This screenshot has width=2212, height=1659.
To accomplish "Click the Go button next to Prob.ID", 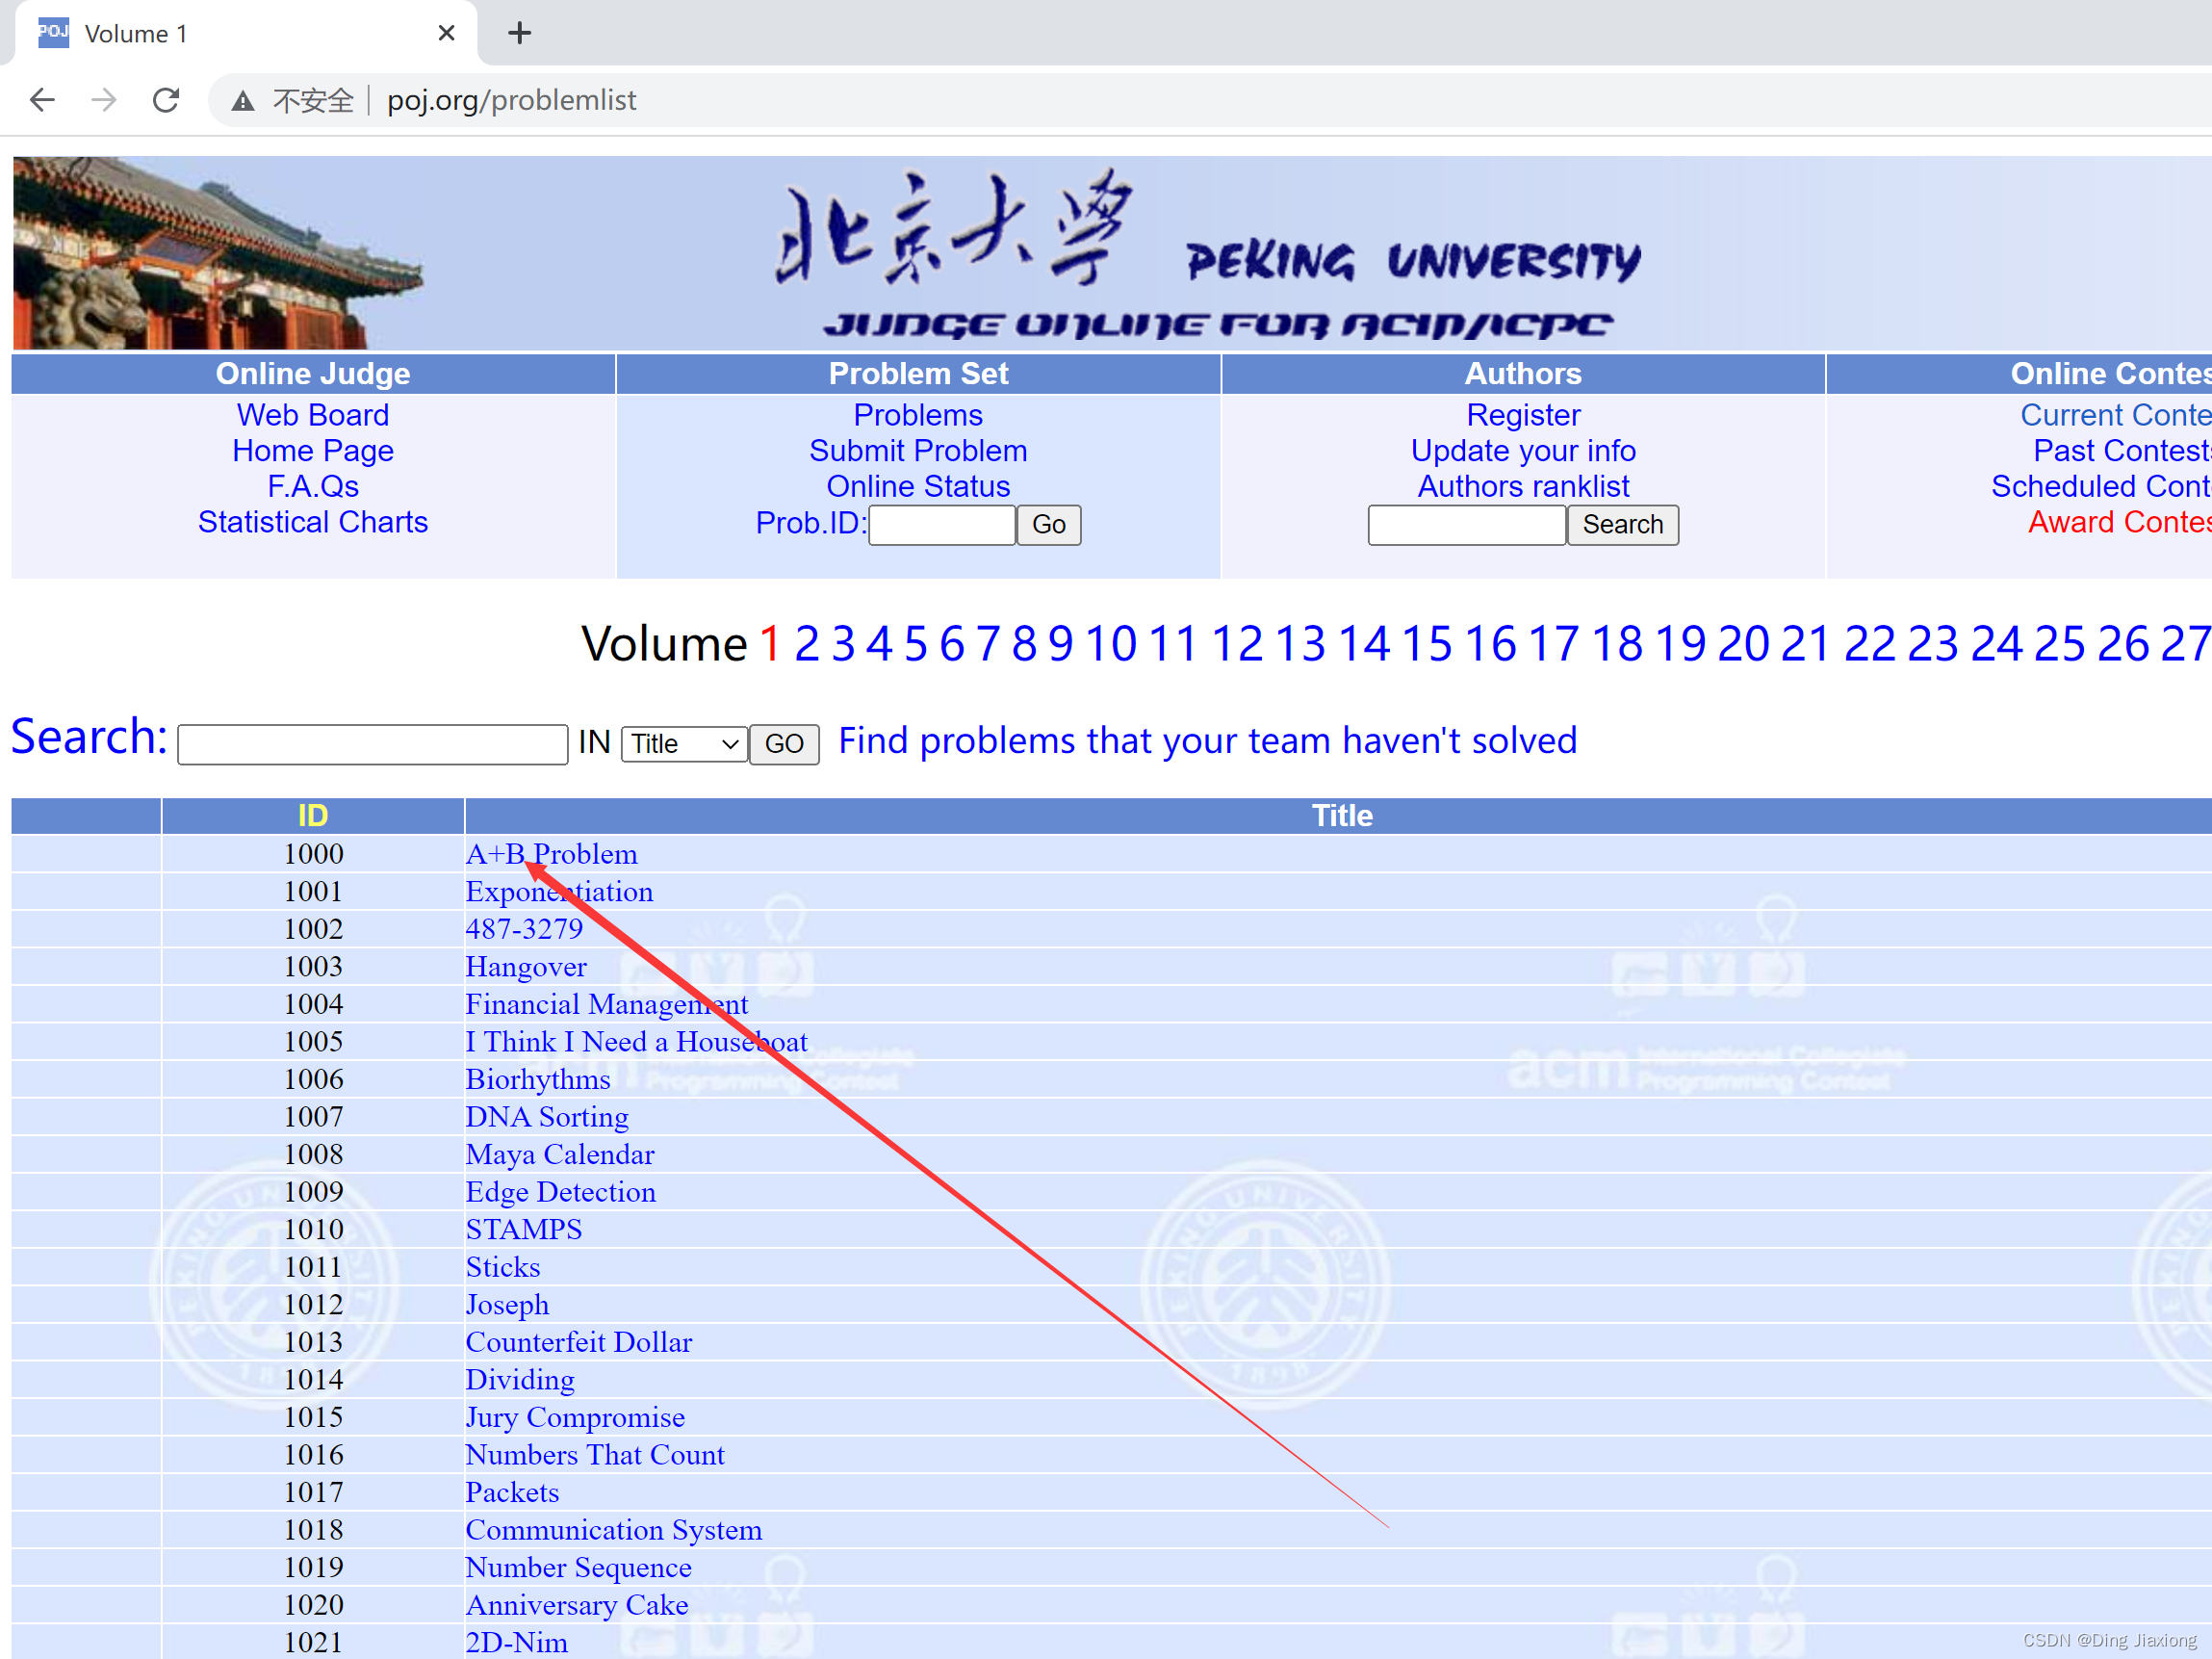I will pyautogui.click(x=1048, y=524).
